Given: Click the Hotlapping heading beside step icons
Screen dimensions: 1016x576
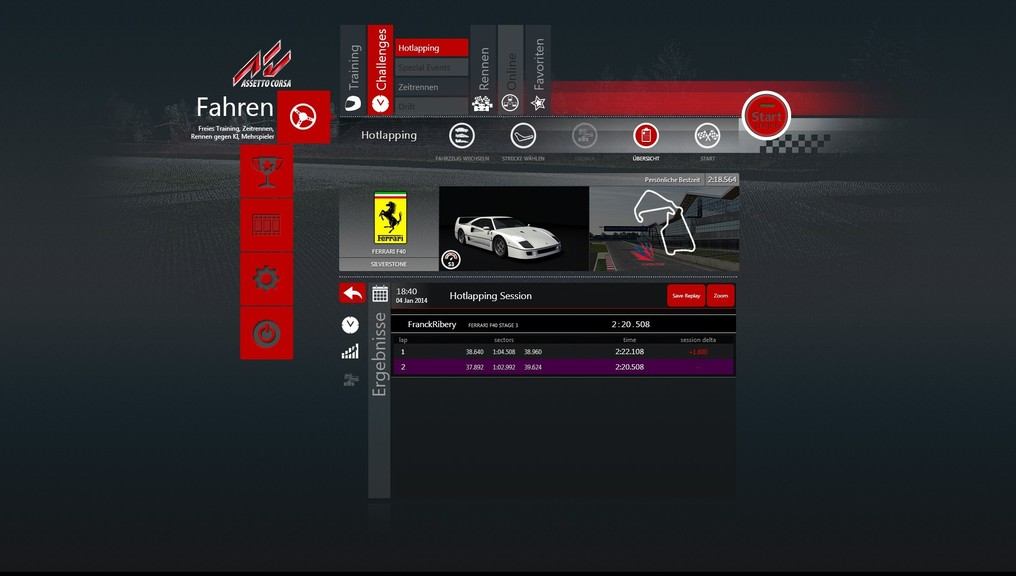Looking at the screenshot, I should tap(389, 135).
